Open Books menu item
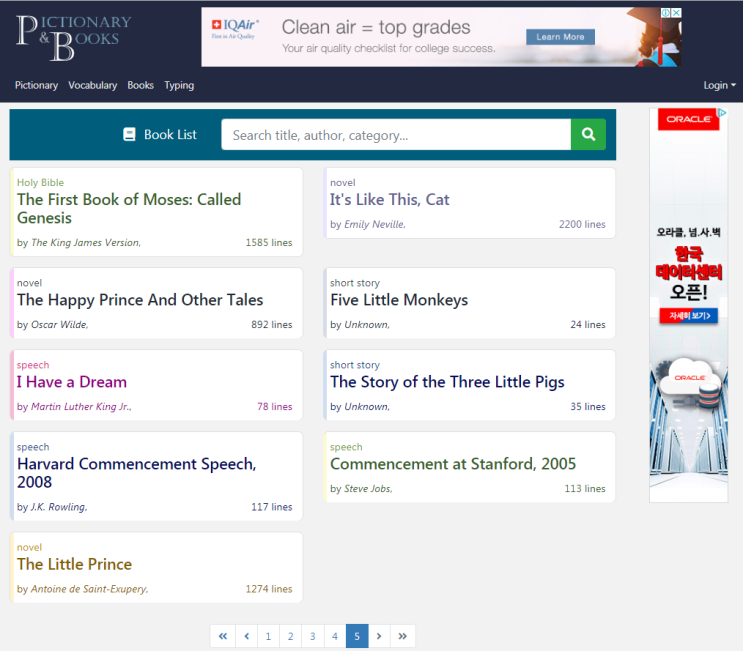The height and width of the screenshot is (651, 743). 140,85
